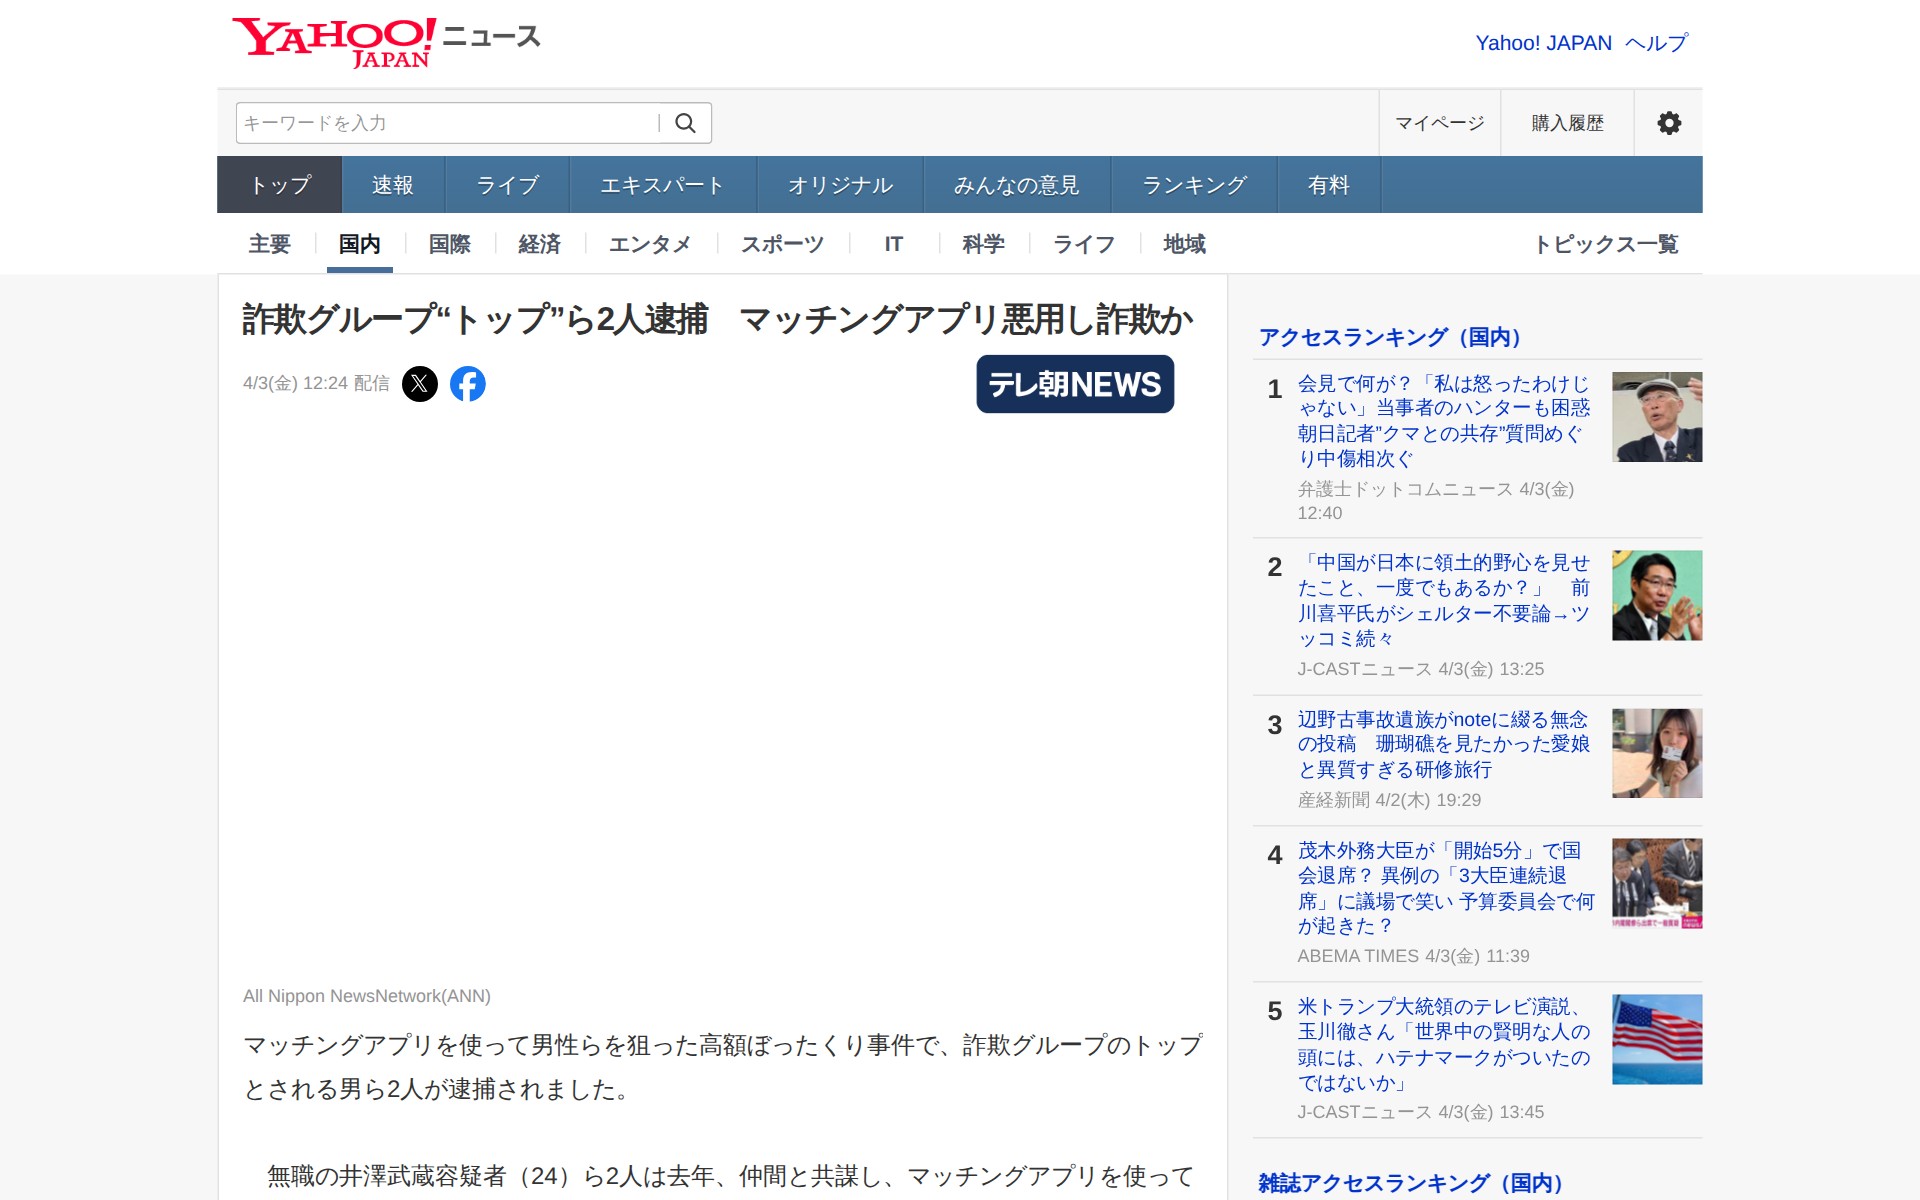Share article on X
1920x1200 pixels.
click(420, 384)
